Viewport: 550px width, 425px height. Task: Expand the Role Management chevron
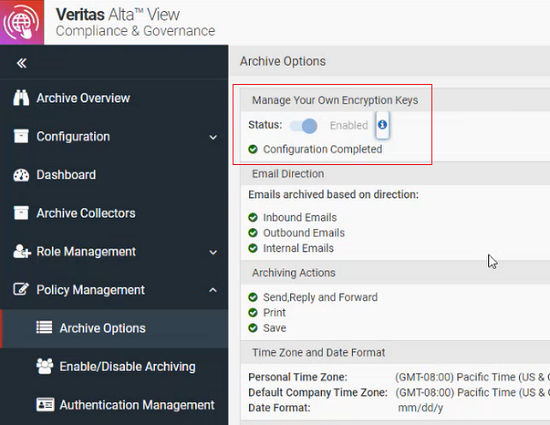[213, 252]
